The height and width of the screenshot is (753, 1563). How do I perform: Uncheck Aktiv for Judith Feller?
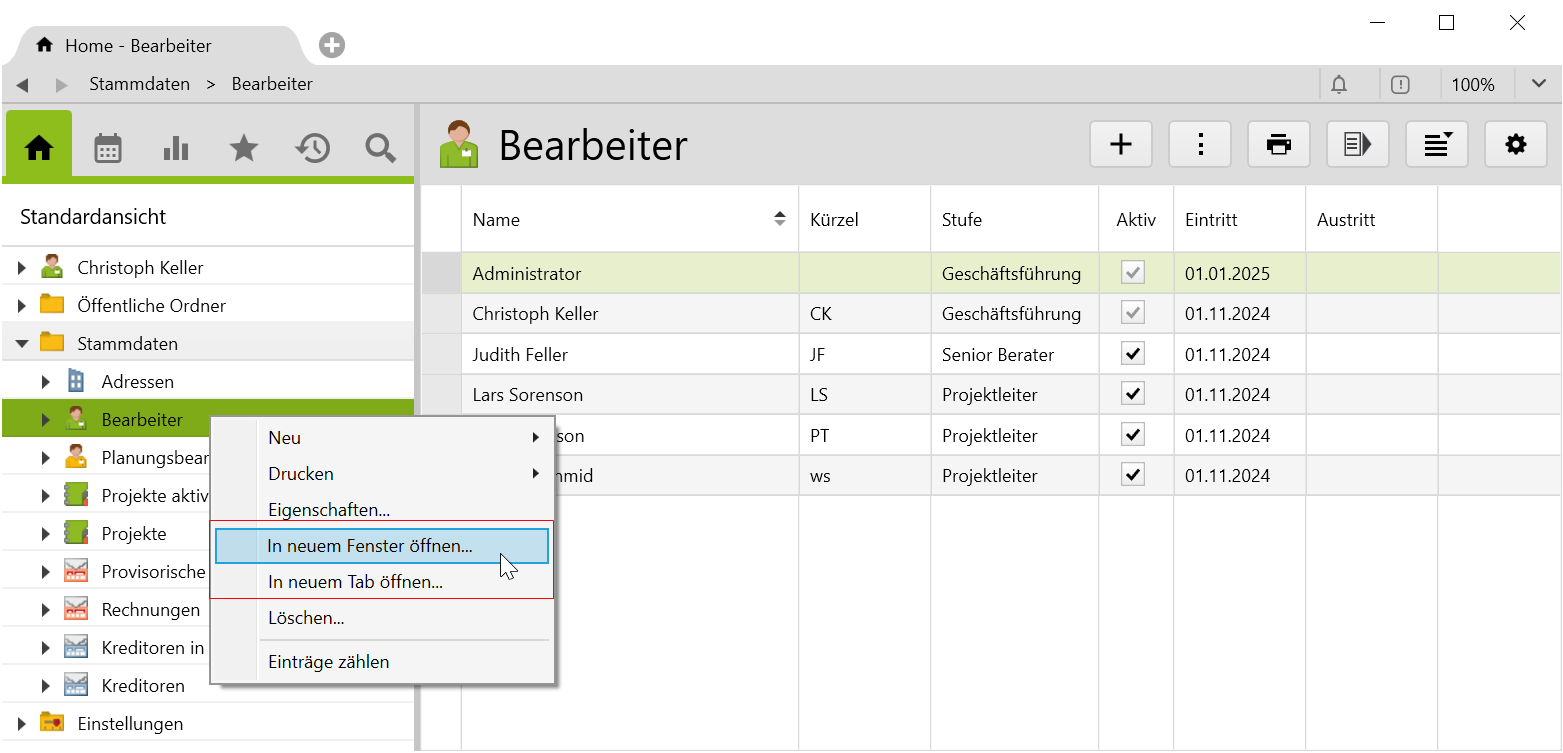[x=1133, y=354]
